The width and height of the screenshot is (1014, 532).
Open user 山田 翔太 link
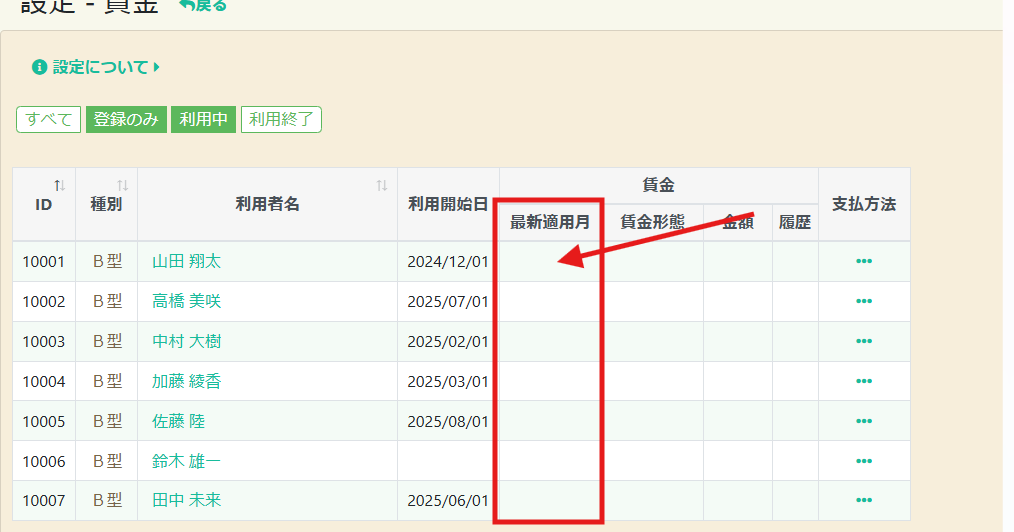coord(186,261)
